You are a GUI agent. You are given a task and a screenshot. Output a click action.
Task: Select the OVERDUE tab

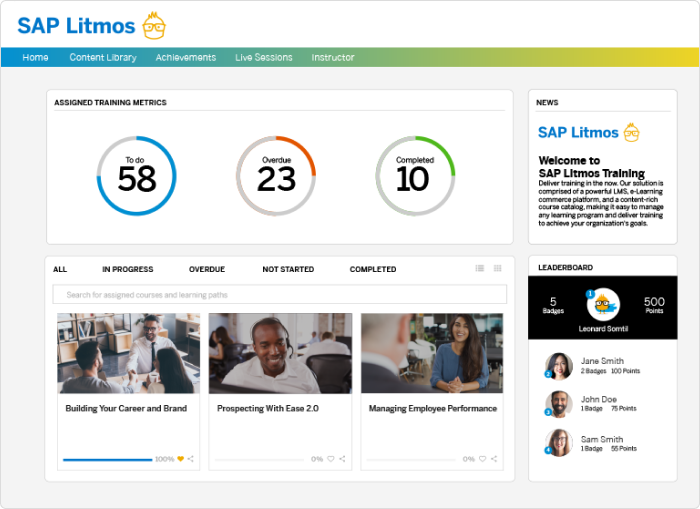tap(207, 269)
